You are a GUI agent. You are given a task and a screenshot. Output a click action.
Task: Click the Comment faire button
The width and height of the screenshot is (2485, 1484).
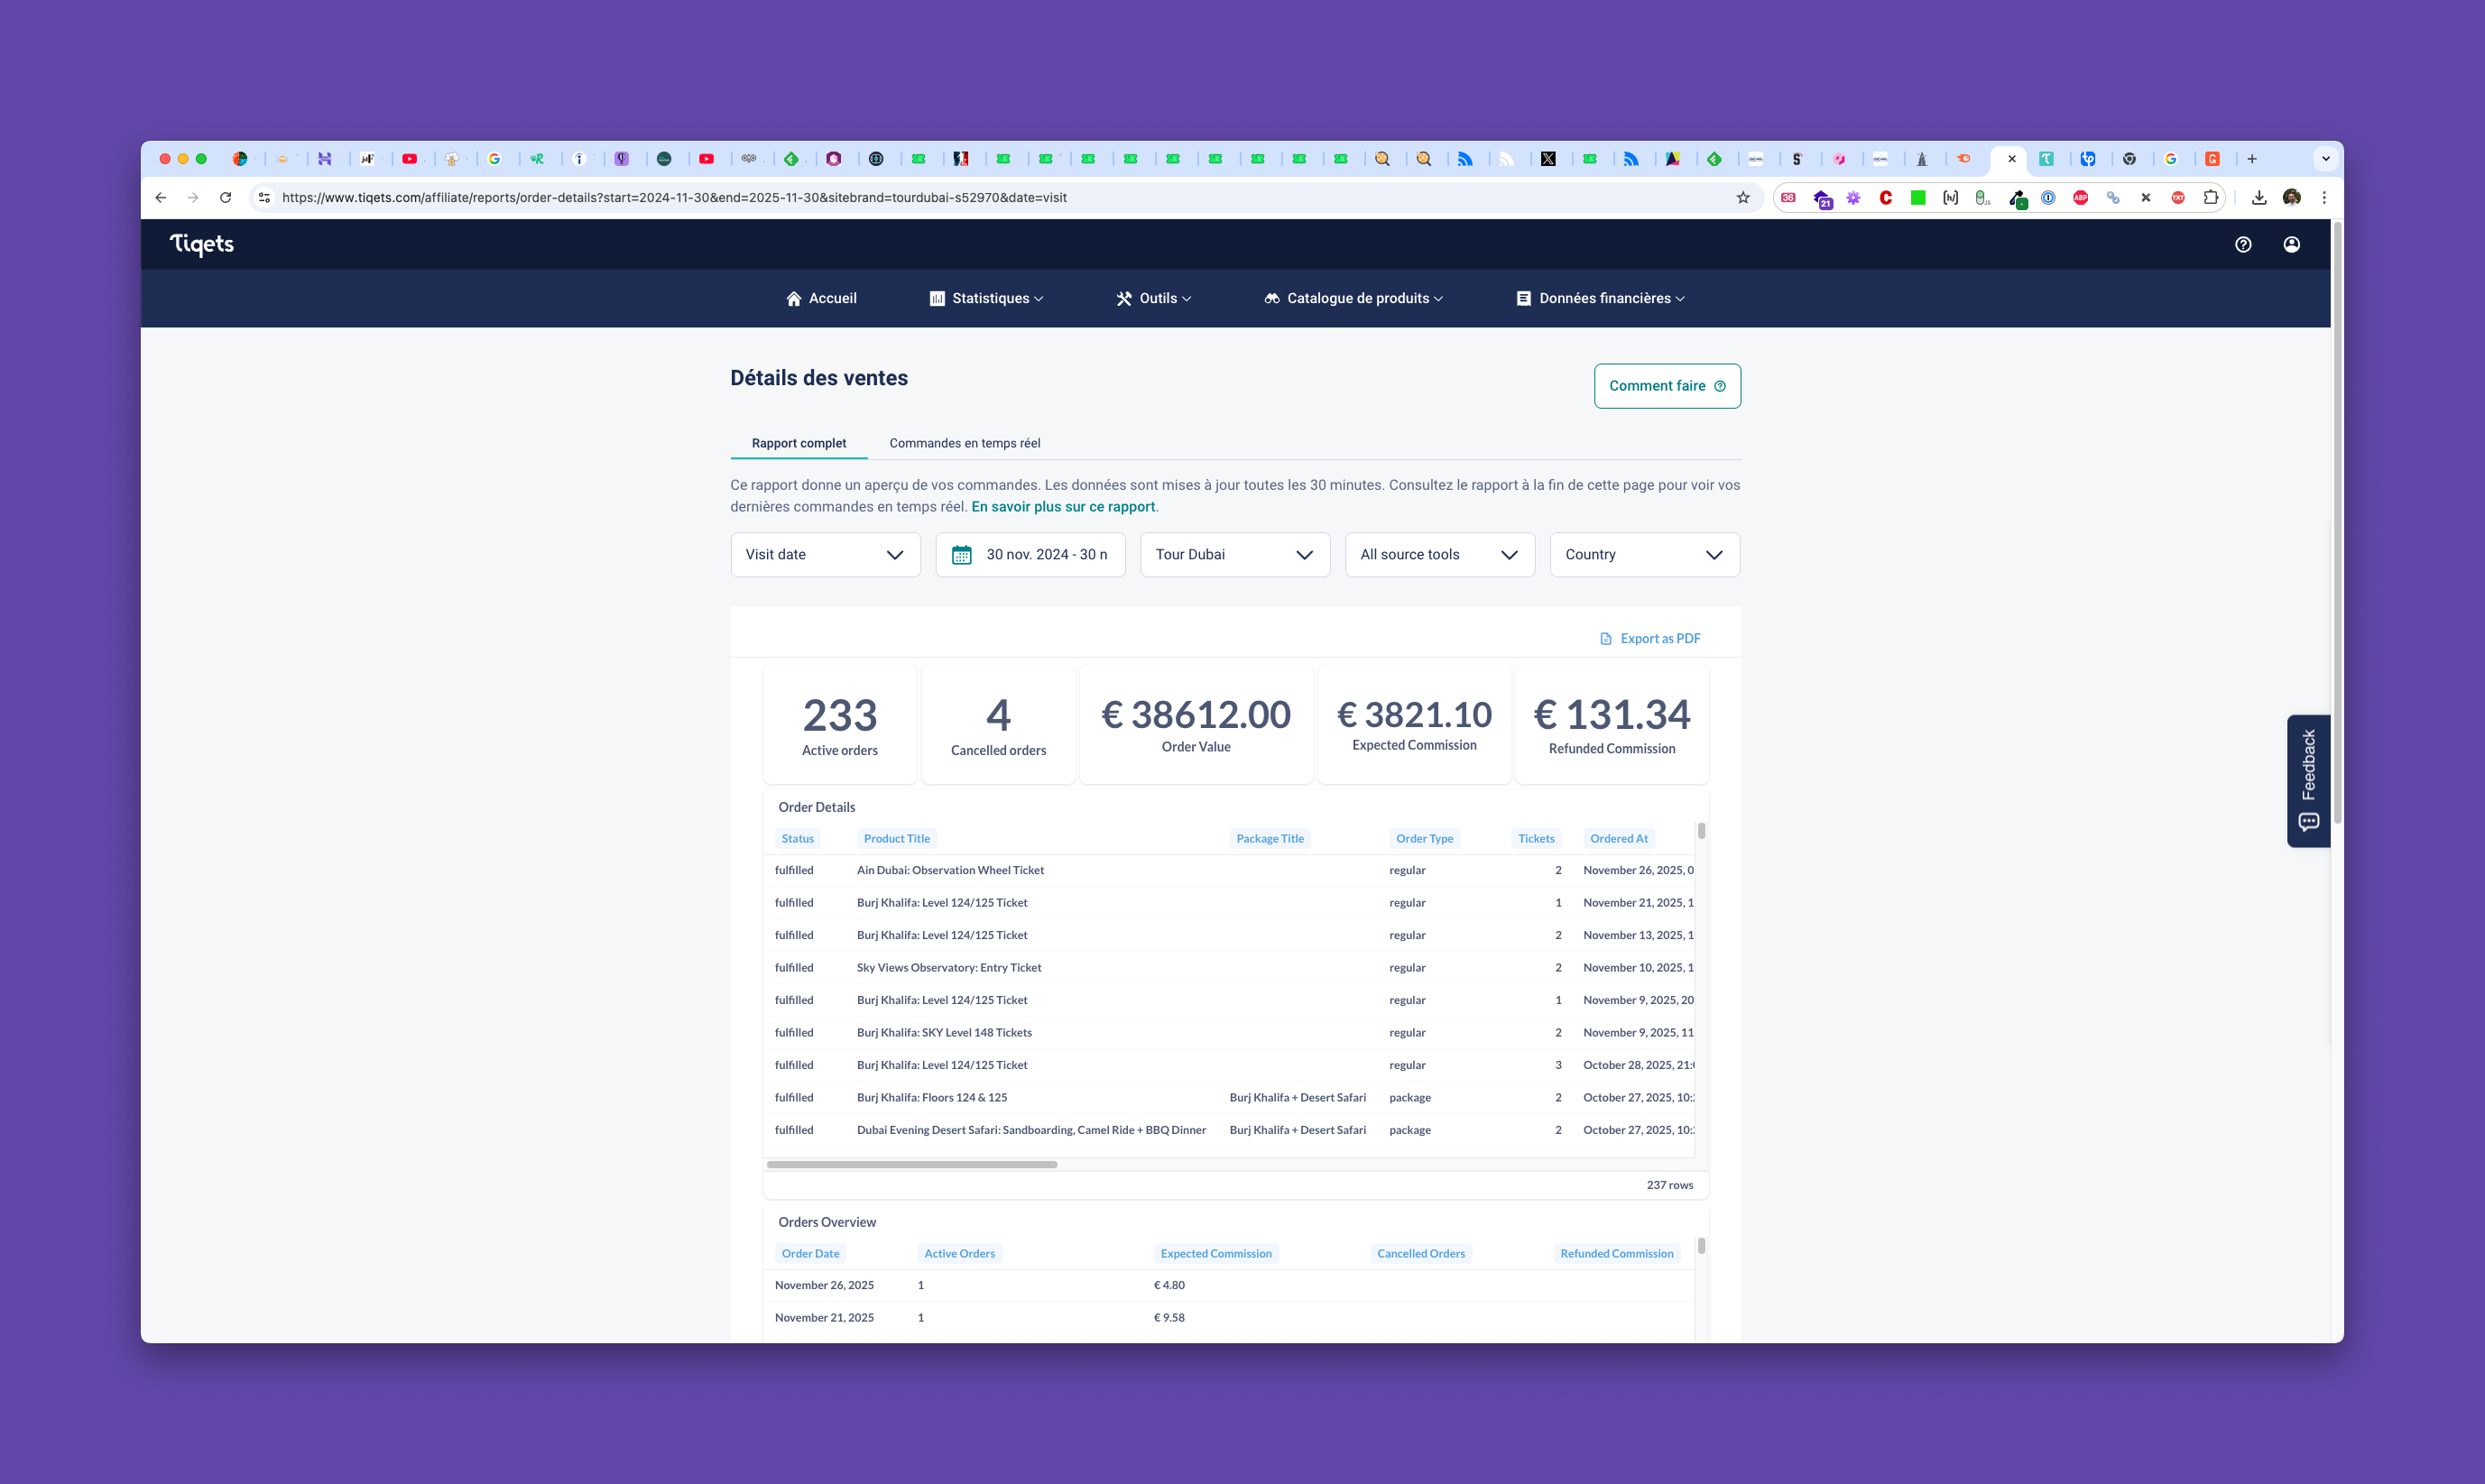click(x=1666, y=386)
